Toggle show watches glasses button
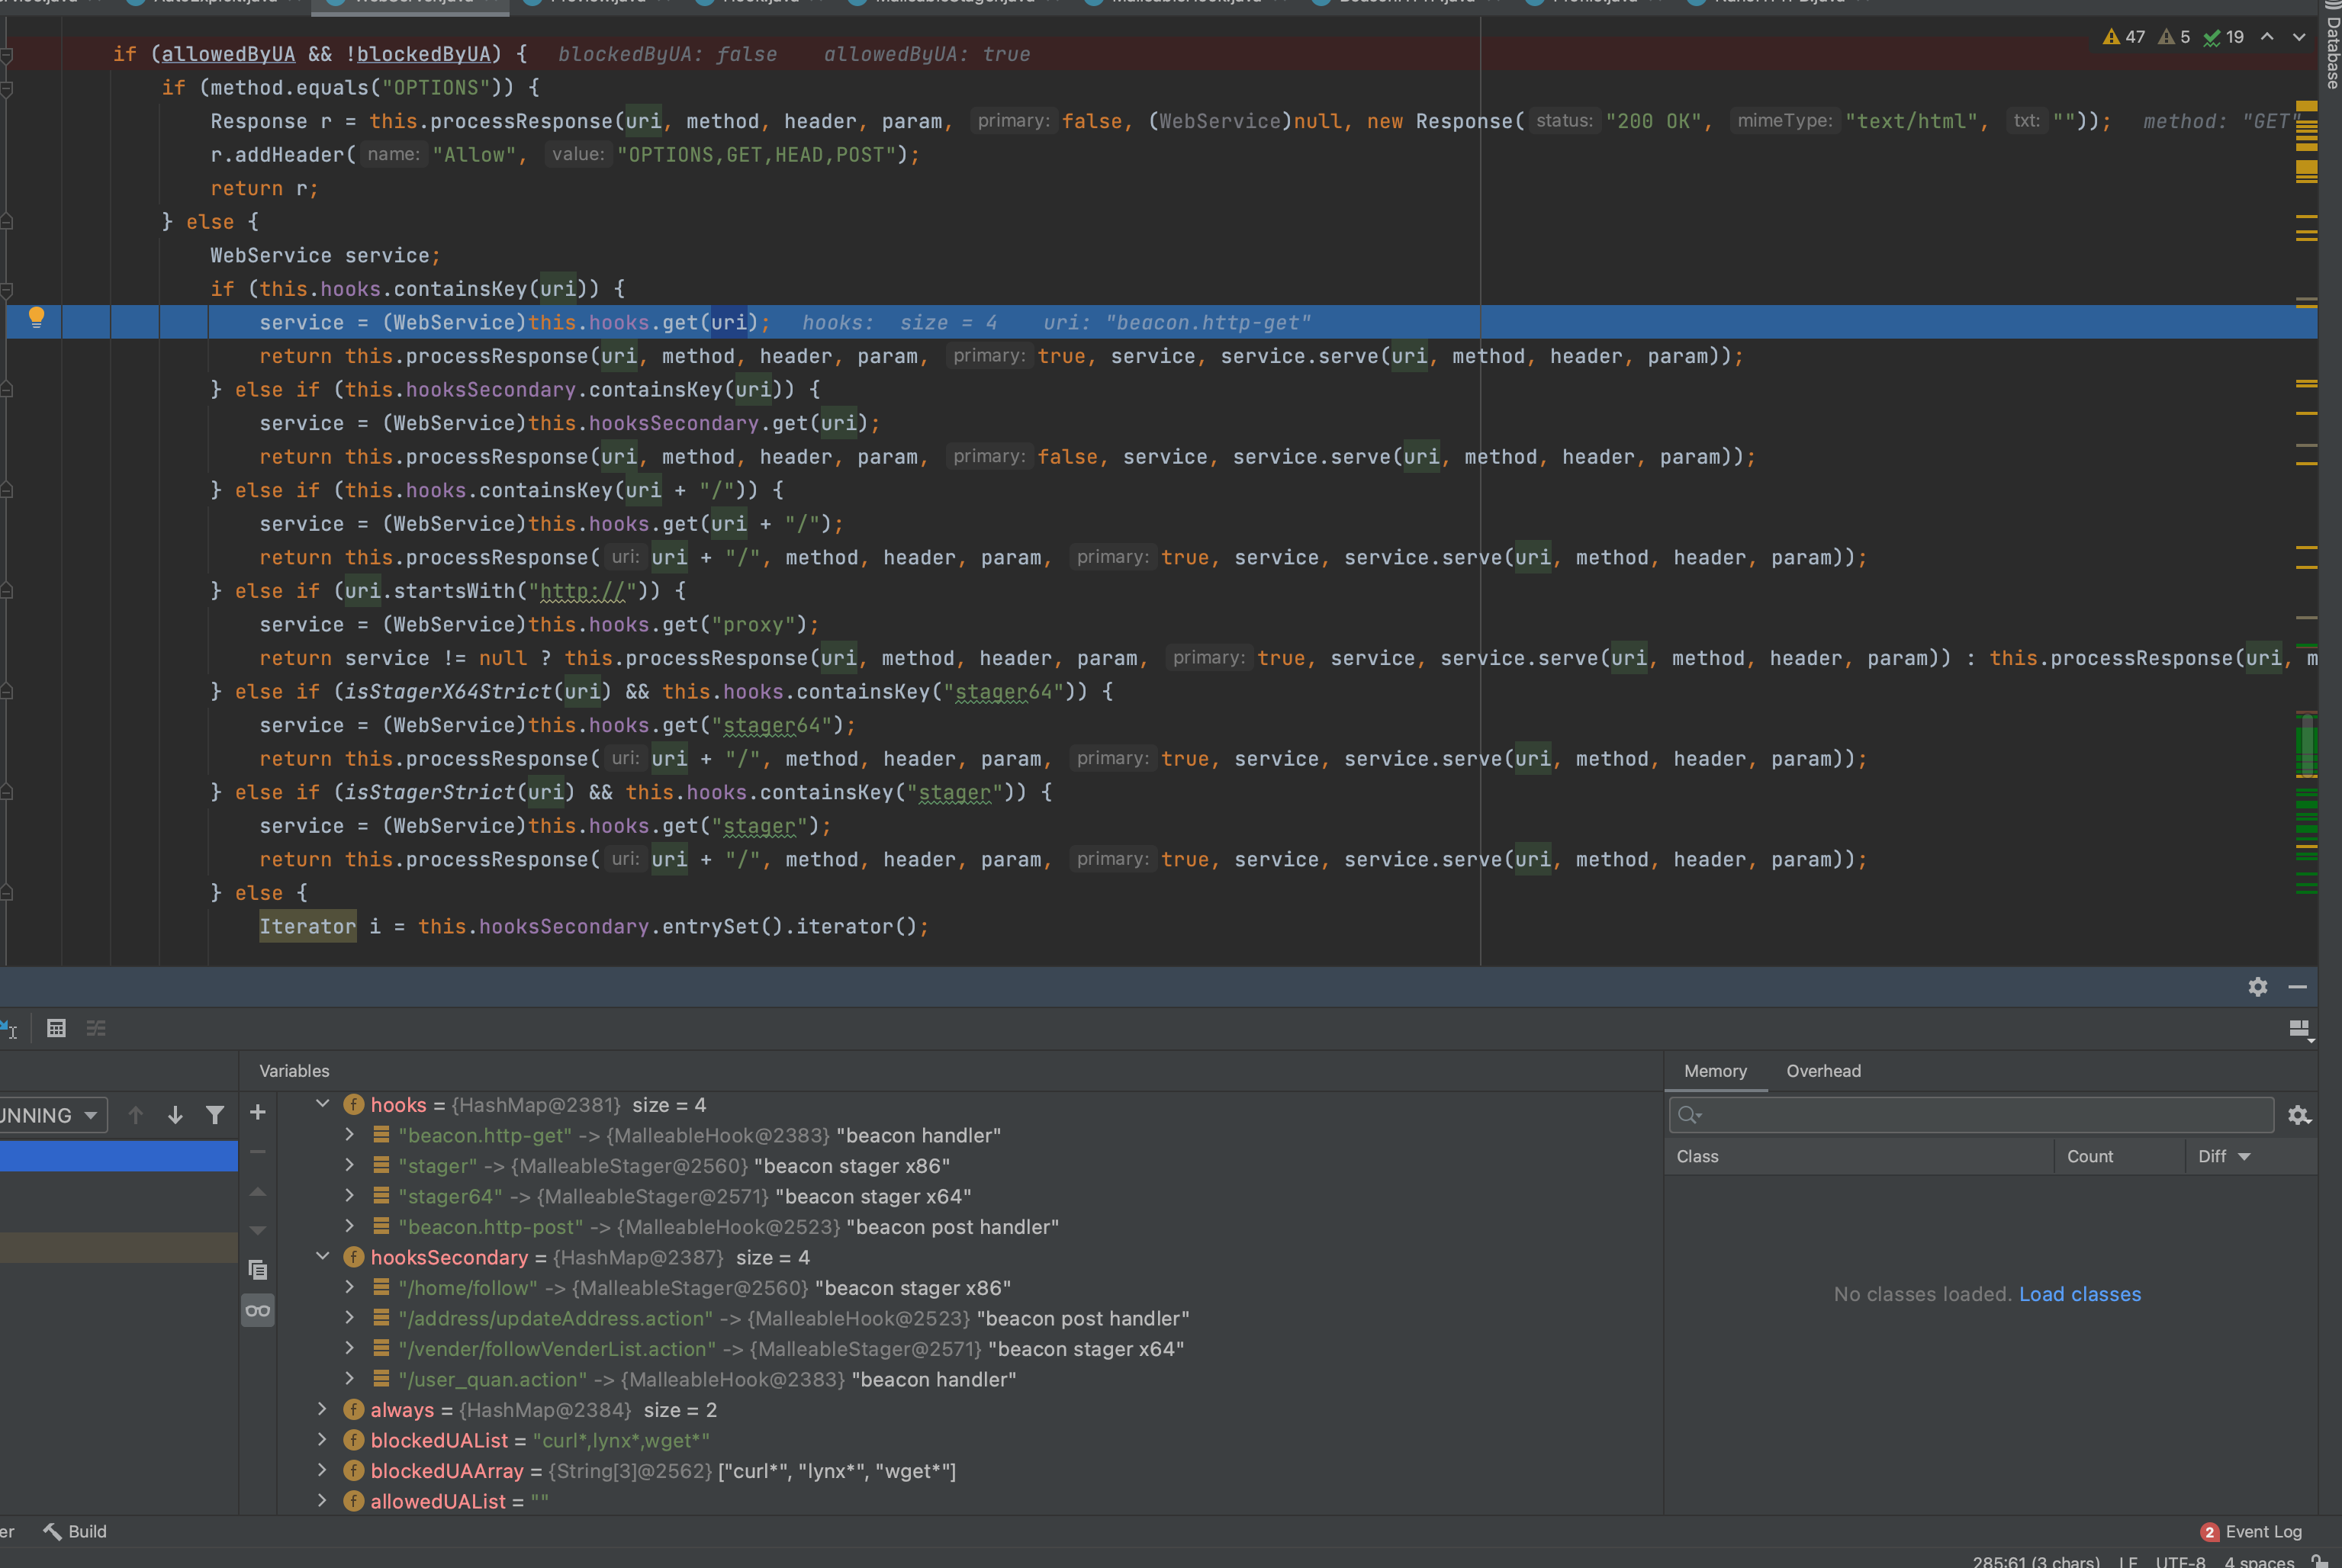 [257, 1310]
